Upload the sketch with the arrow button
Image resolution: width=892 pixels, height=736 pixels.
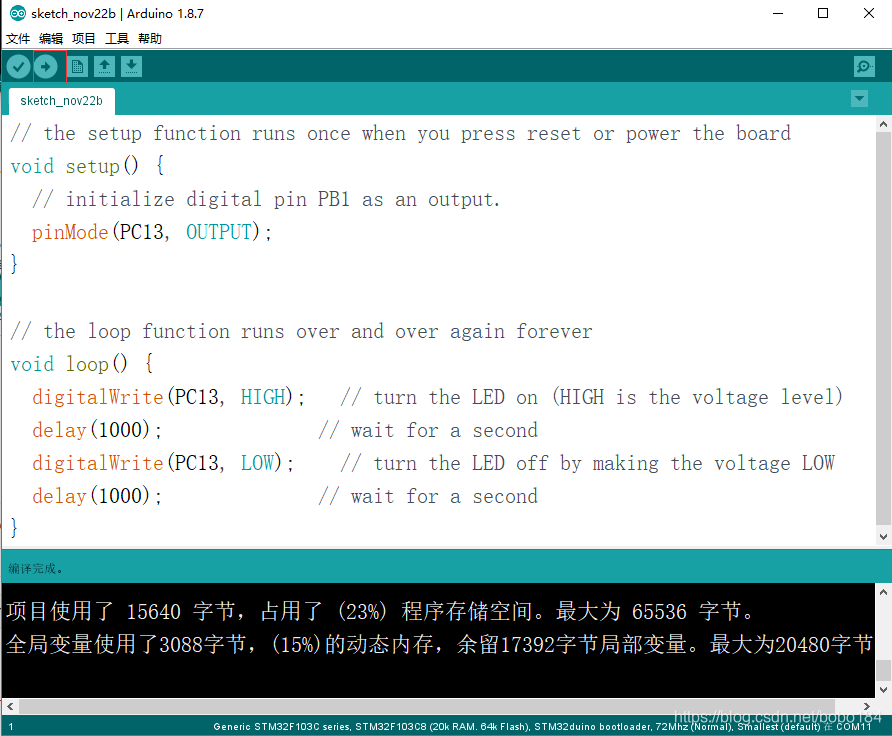[x=46, y=67]
